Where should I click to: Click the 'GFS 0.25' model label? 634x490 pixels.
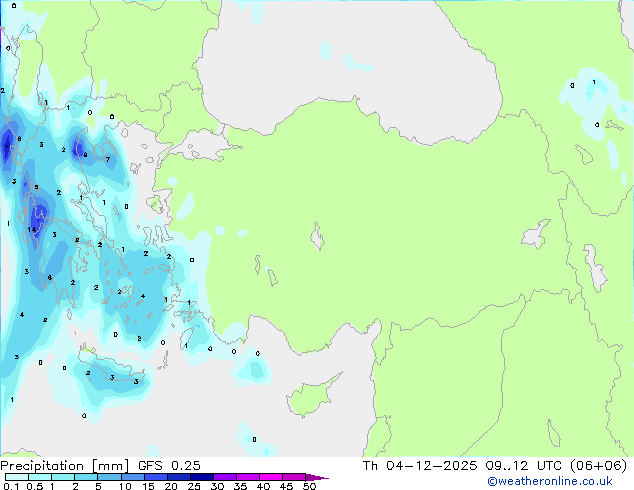pyautogui.click(x=169, y=466)
